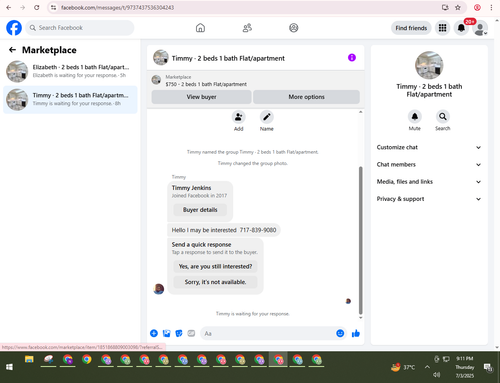Open the notifications bell with 20+ badge

click(x=461, y=28)
